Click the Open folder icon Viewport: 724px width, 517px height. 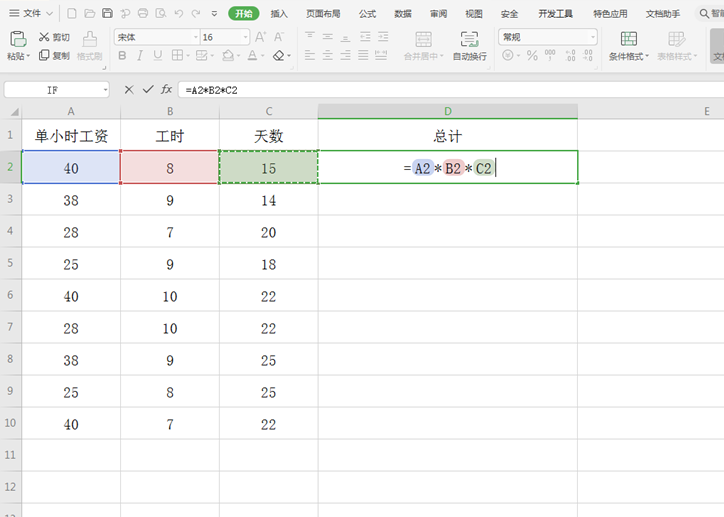[x=90, y=13]
